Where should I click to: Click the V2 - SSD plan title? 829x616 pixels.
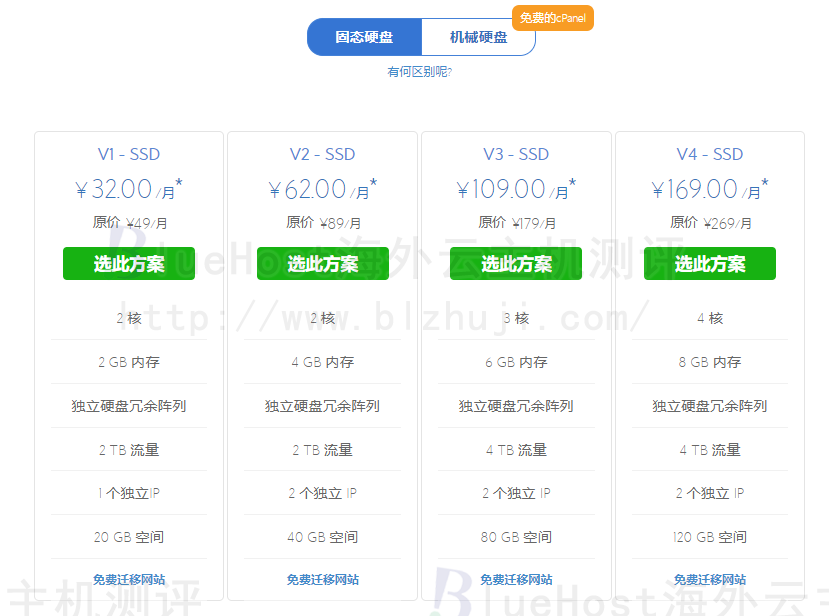tap(323, 154)
